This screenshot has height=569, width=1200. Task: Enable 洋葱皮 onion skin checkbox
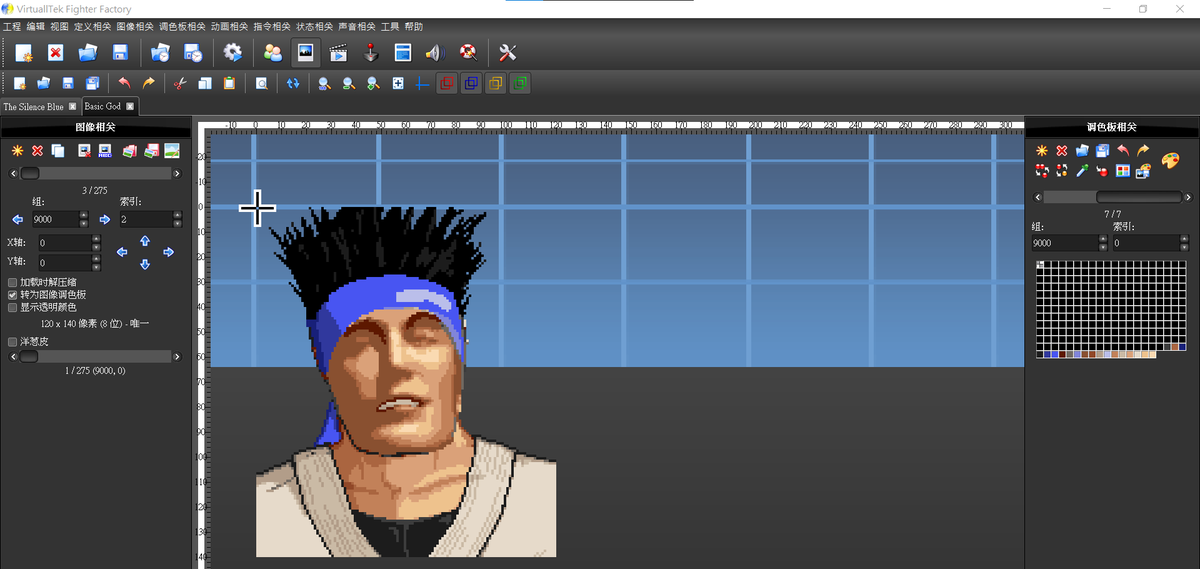coord(13,341)
